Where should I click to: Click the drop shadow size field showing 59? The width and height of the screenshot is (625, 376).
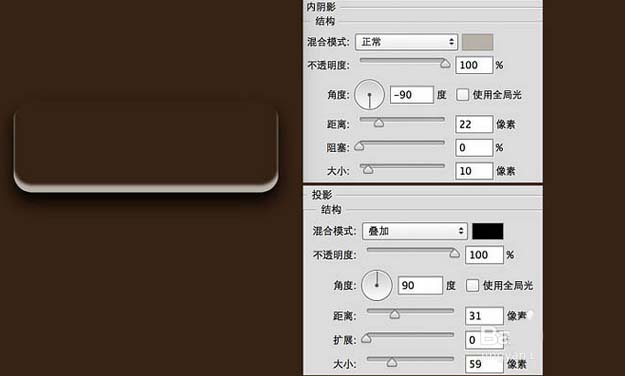tap(484, 364)
